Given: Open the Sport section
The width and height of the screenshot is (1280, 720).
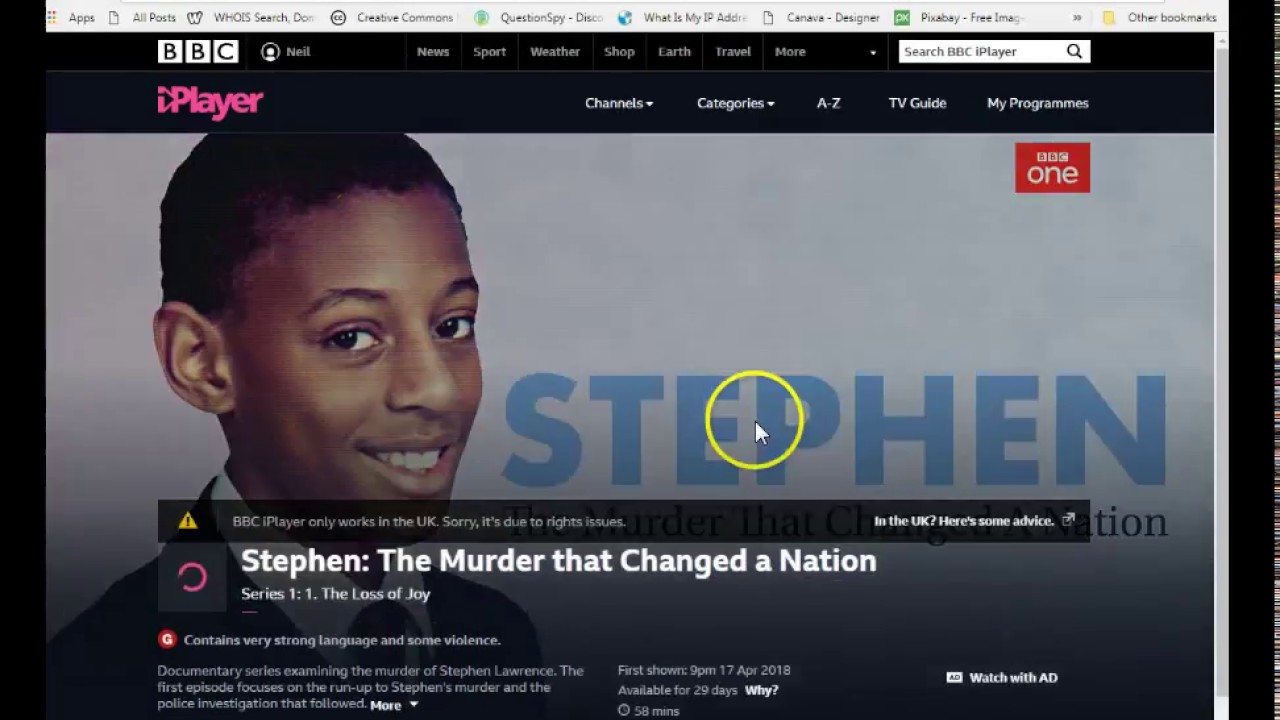Looking at the screenshot, I should coord(489,51).
